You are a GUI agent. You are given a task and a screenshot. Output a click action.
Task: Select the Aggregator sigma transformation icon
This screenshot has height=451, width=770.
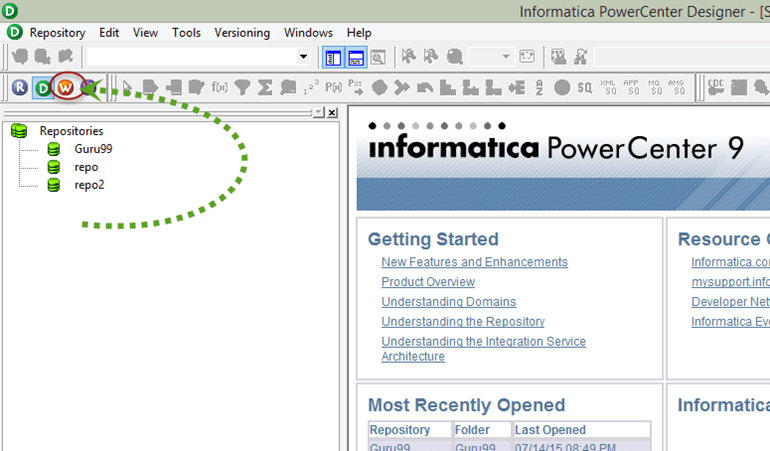point(265,87)
